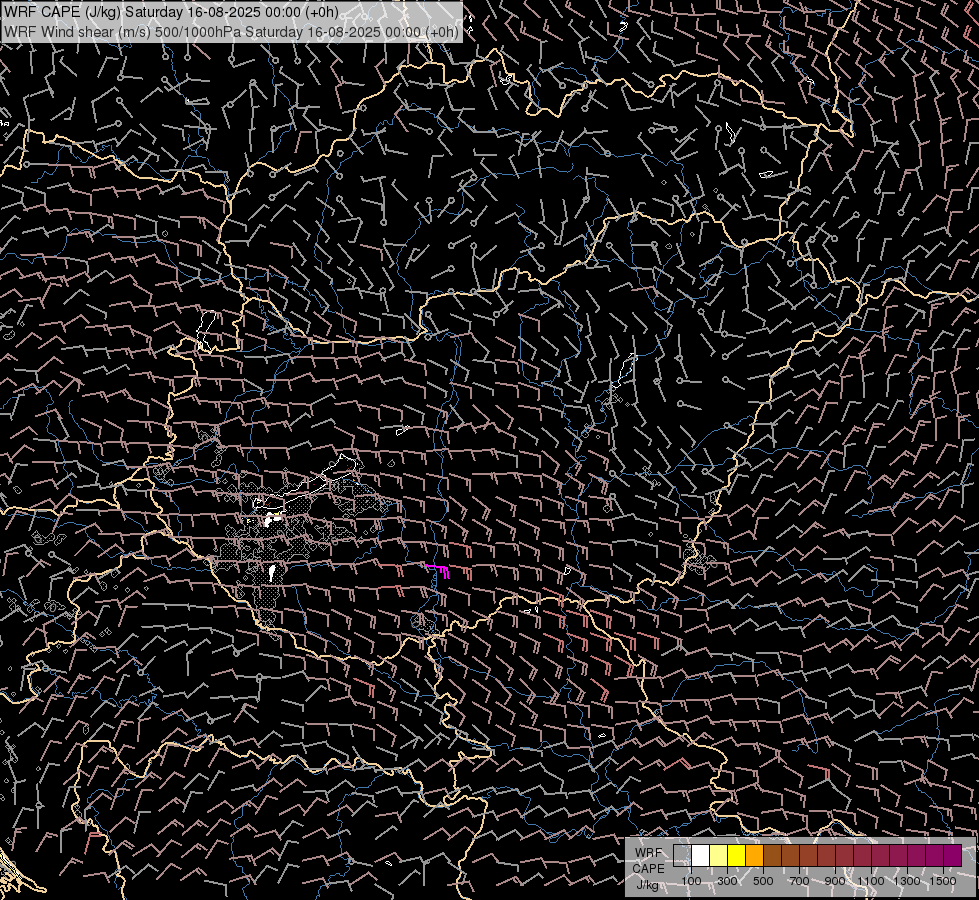Image resolution: width=979 pixels, height=900 pixels.
Task: Select the final magenta legend swatch
Action: click(x=952, y=855)
